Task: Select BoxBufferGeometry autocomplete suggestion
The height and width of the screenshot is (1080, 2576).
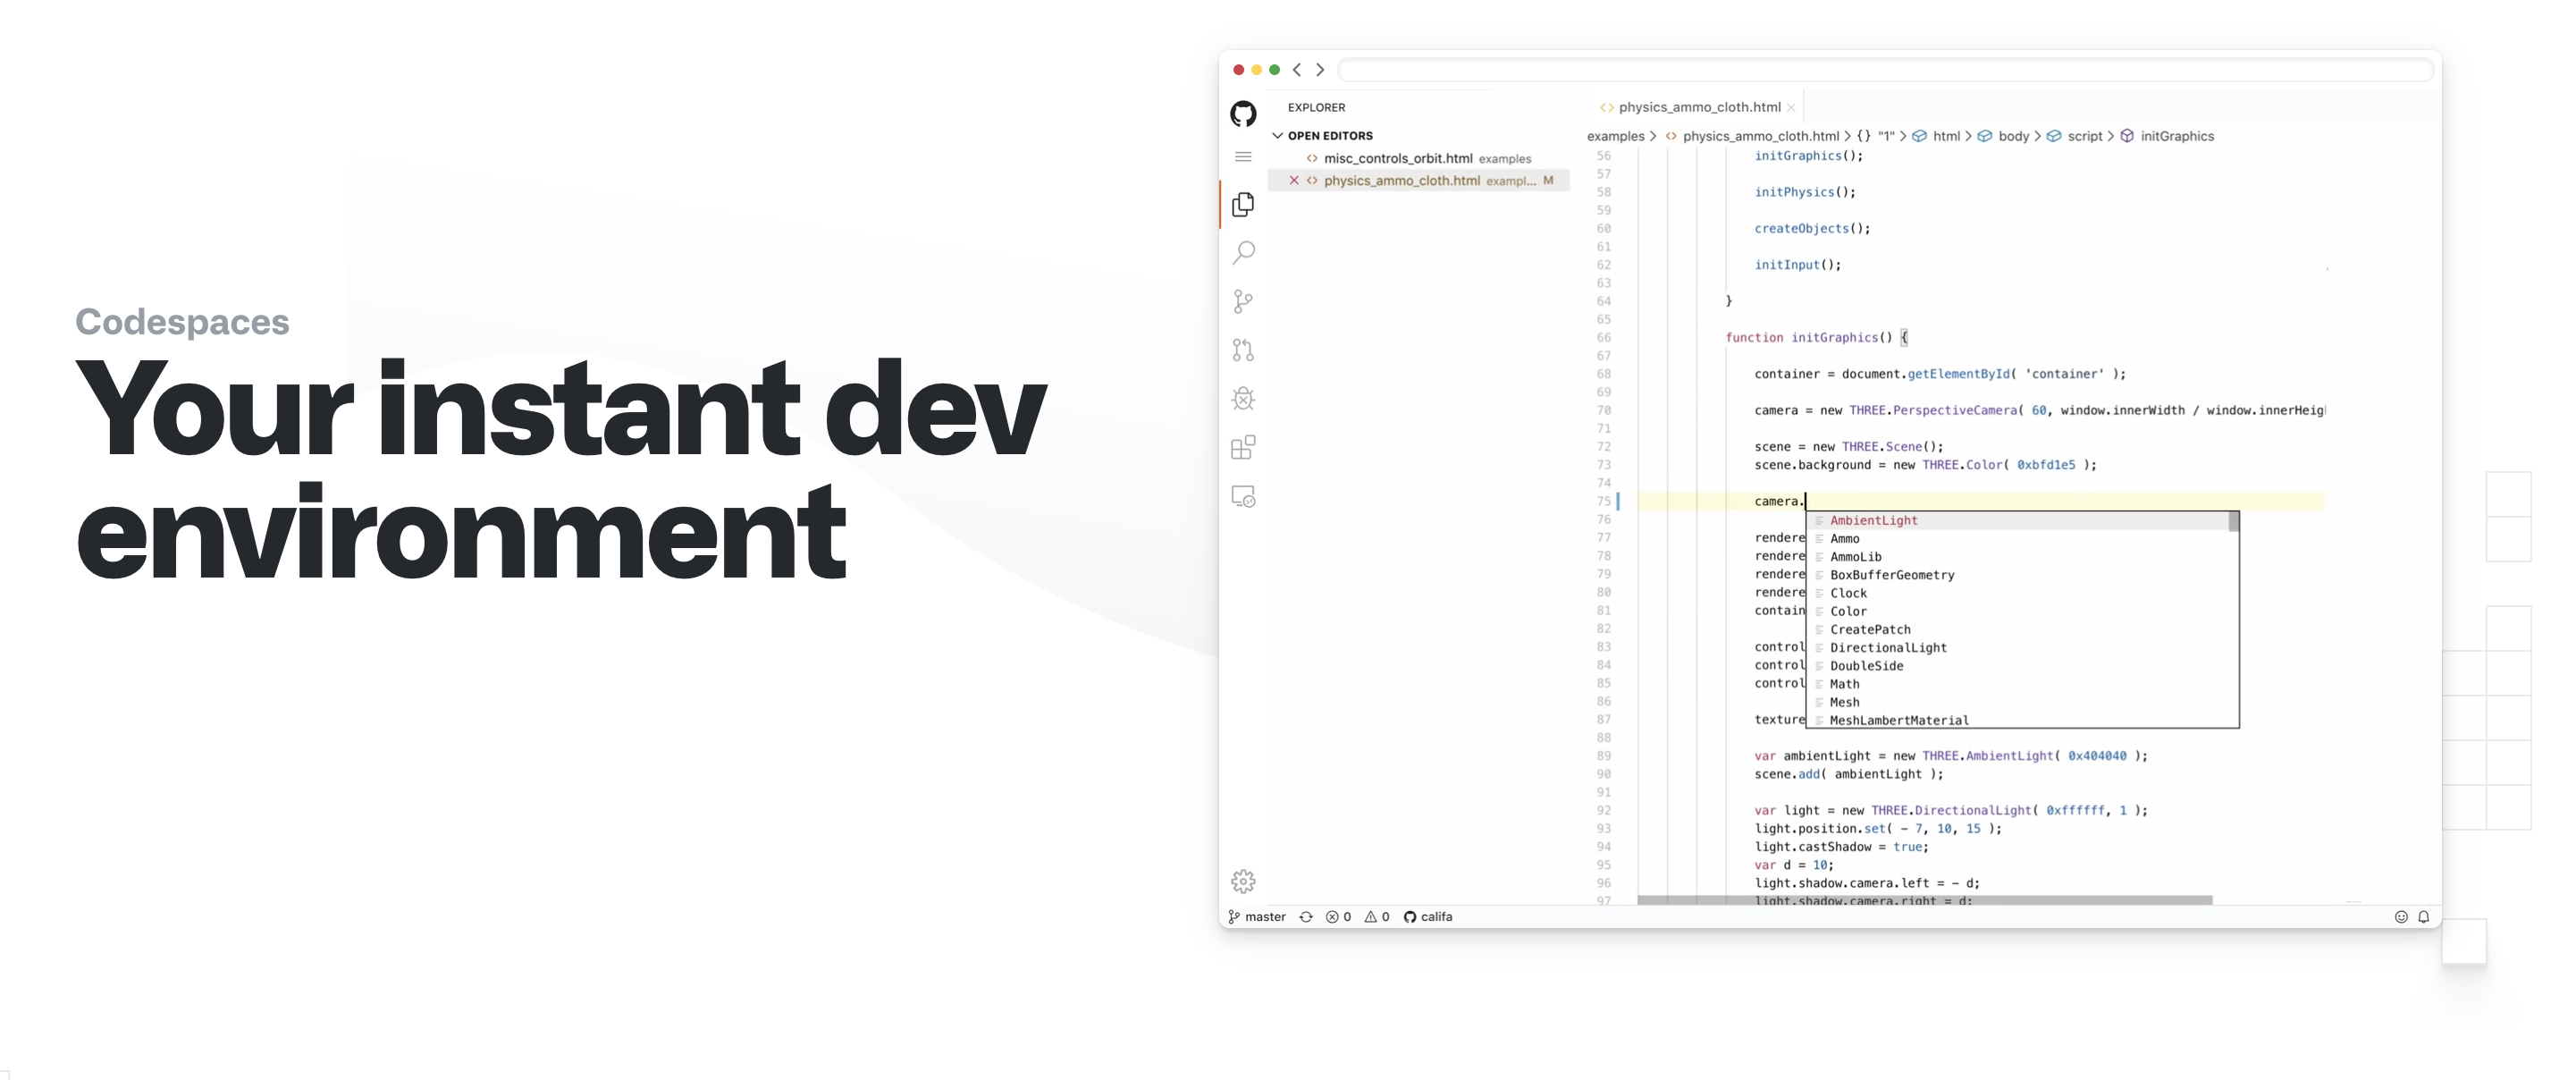Action: tap(2018, 575)
